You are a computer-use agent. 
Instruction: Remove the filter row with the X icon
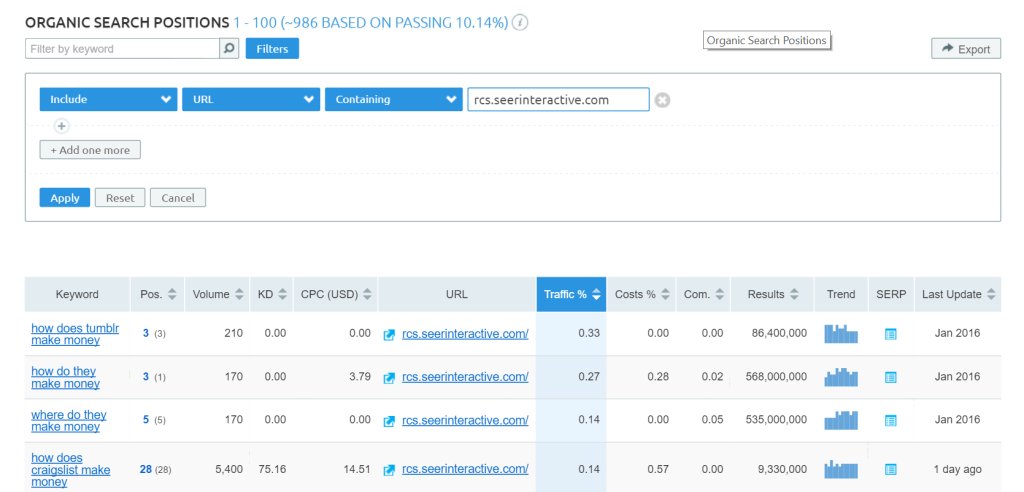tap(662, 100)
